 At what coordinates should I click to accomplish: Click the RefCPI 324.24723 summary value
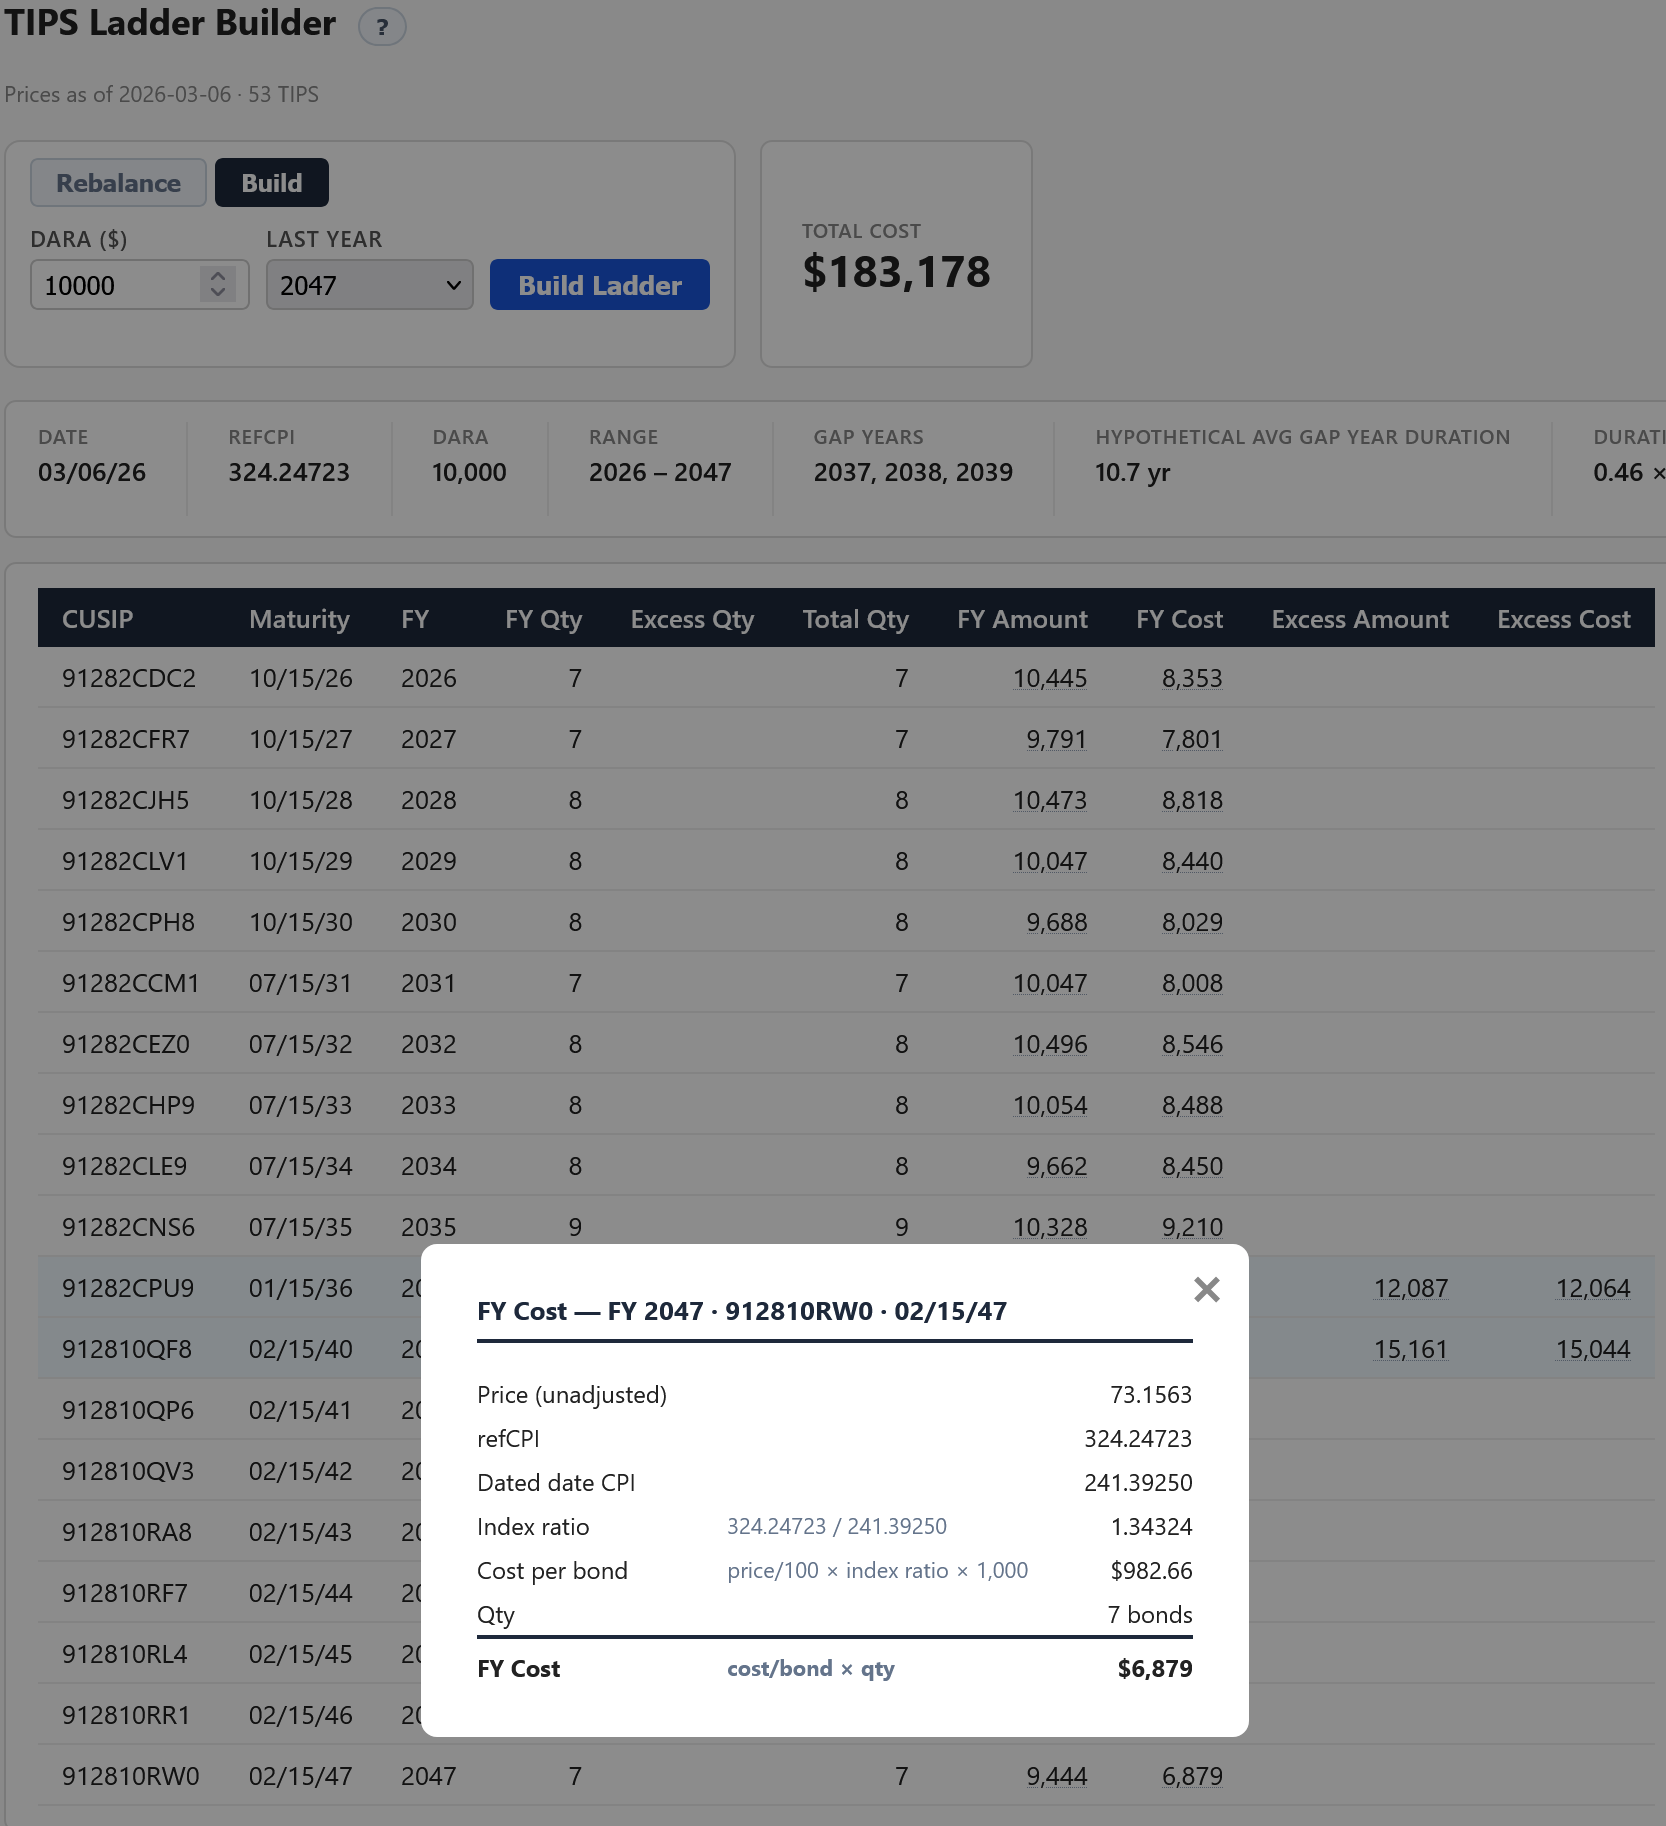[289, 472]
